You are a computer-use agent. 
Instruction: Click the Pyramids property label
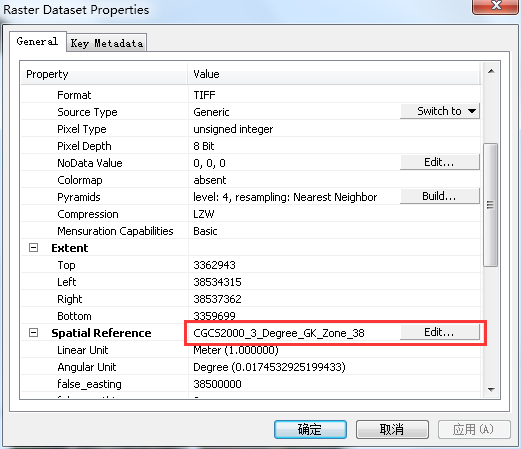click(79, 197)
